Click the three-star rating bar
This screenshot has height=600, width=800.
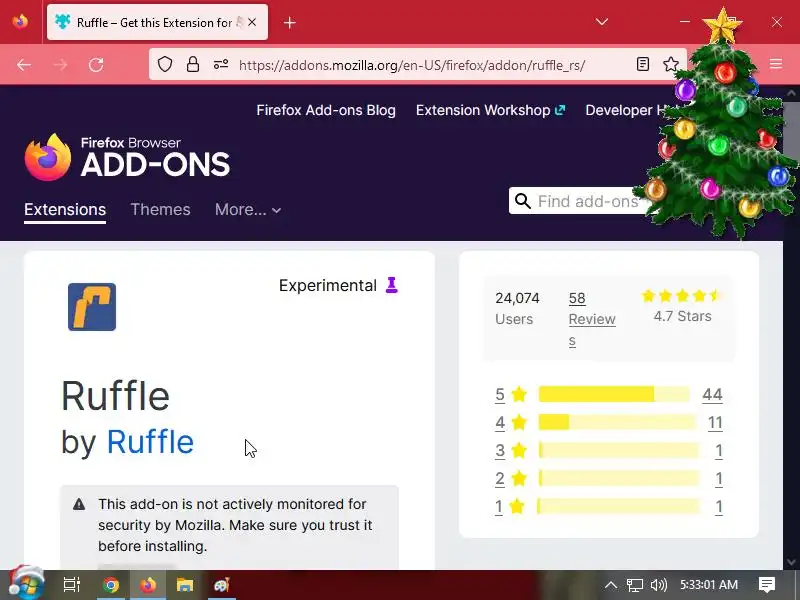click(618, 451)
